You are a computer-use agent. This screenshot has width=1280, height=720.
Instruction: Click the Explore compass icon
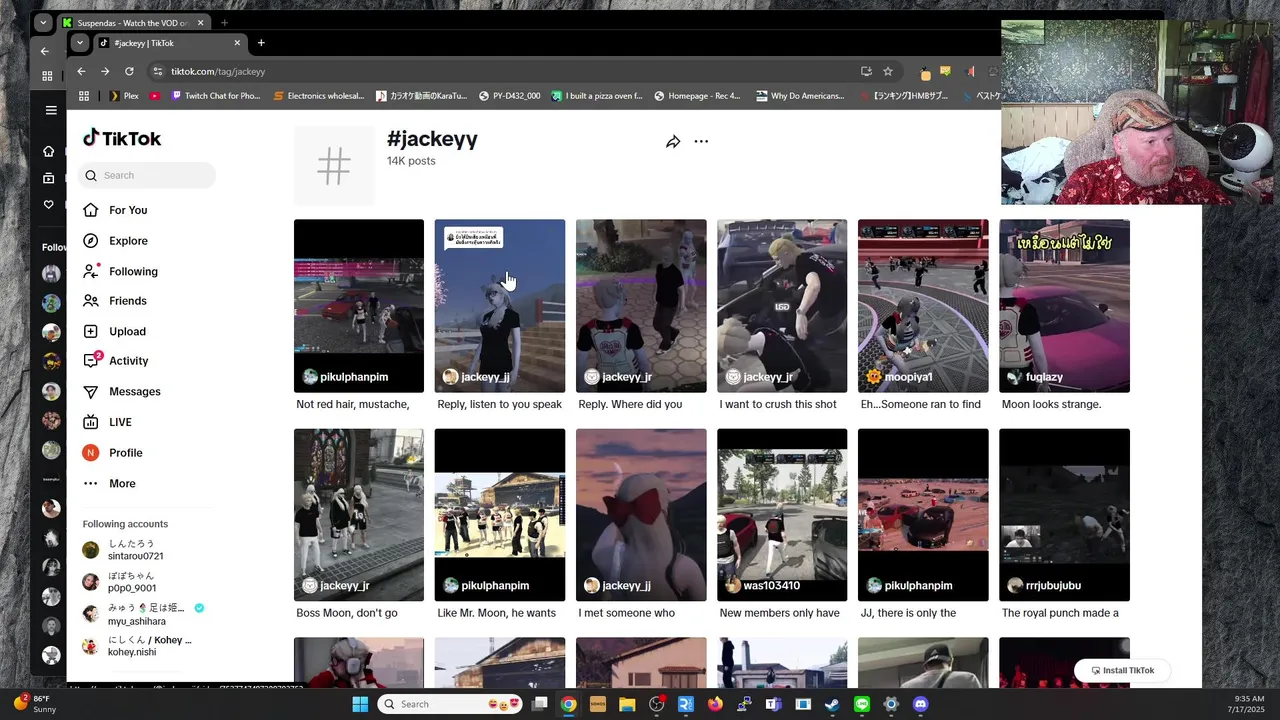pos(91,241)
